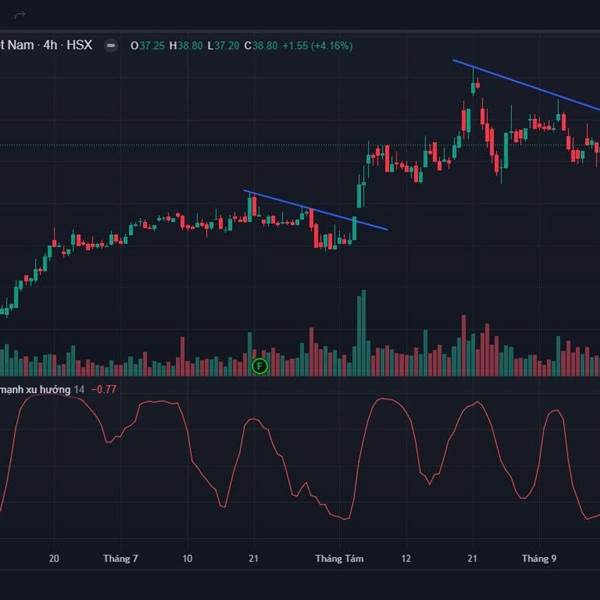
Task: Click the 'Tháng Tám' time axis label
Action: (x=339, y=559)
